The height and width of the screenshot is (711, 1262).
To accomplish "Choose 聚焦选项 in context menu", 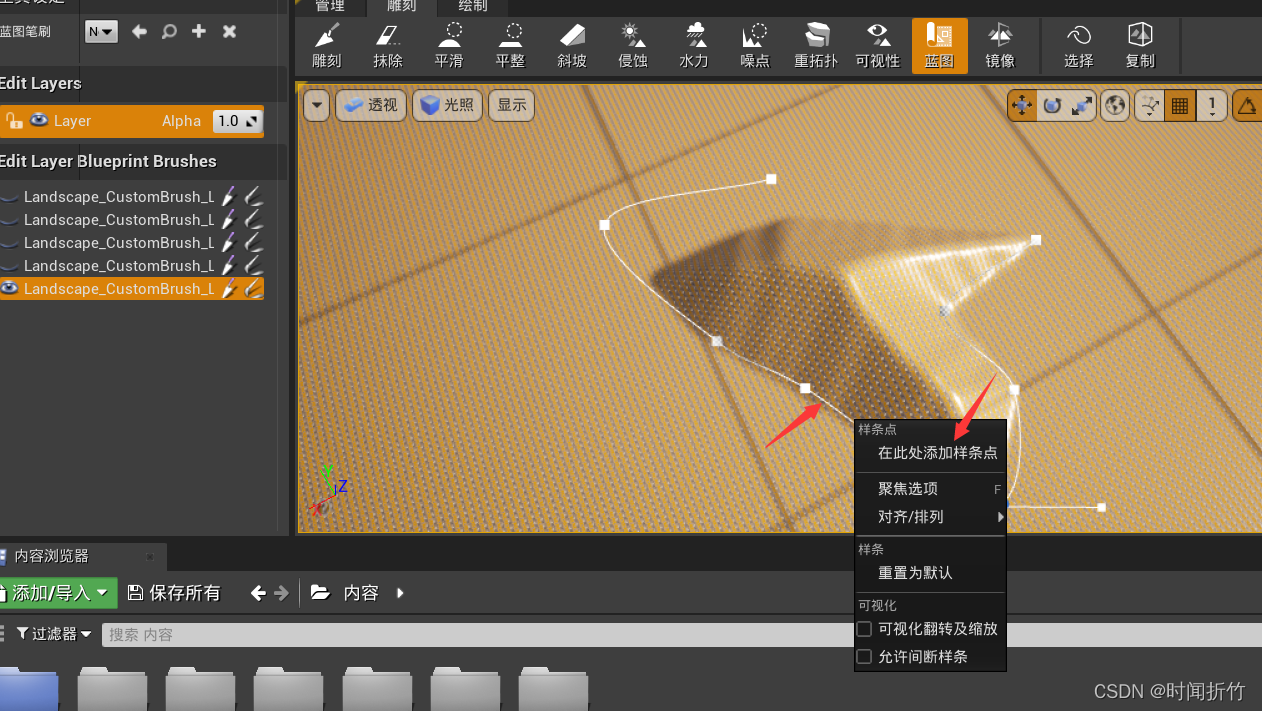I will coord(908,489).
